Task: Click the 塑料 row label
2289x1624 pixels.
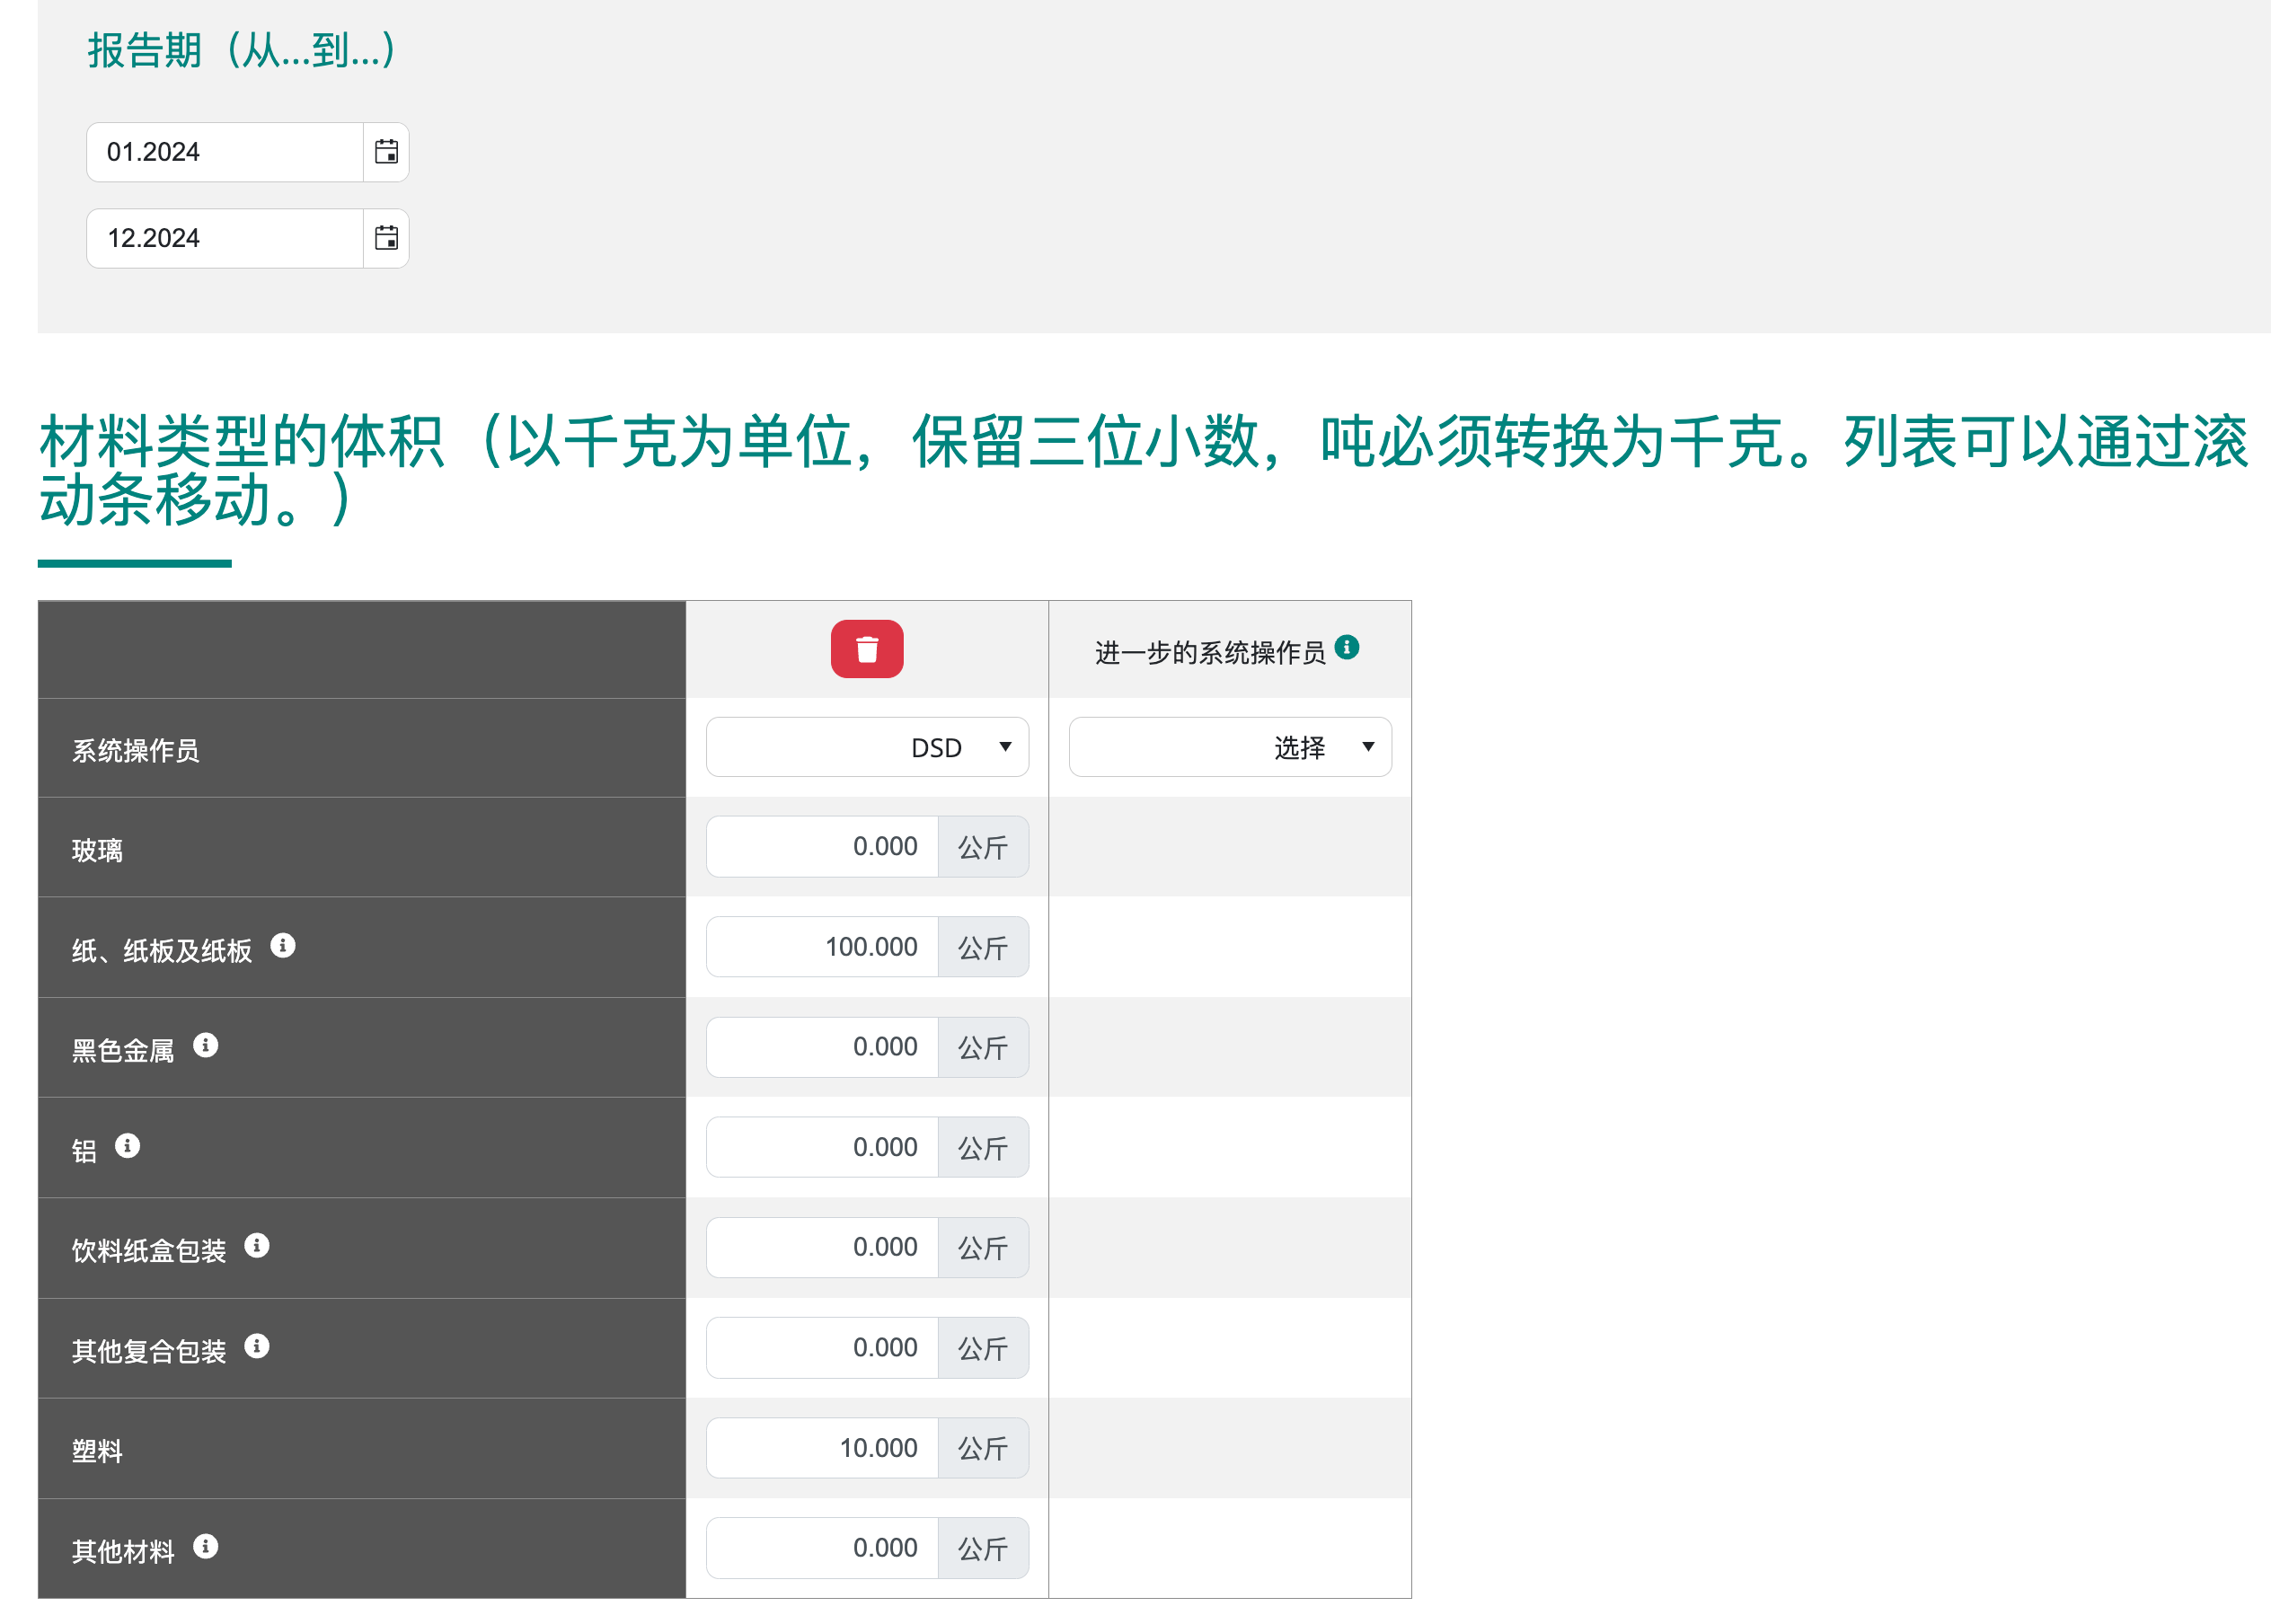Action: (97, 1451)
